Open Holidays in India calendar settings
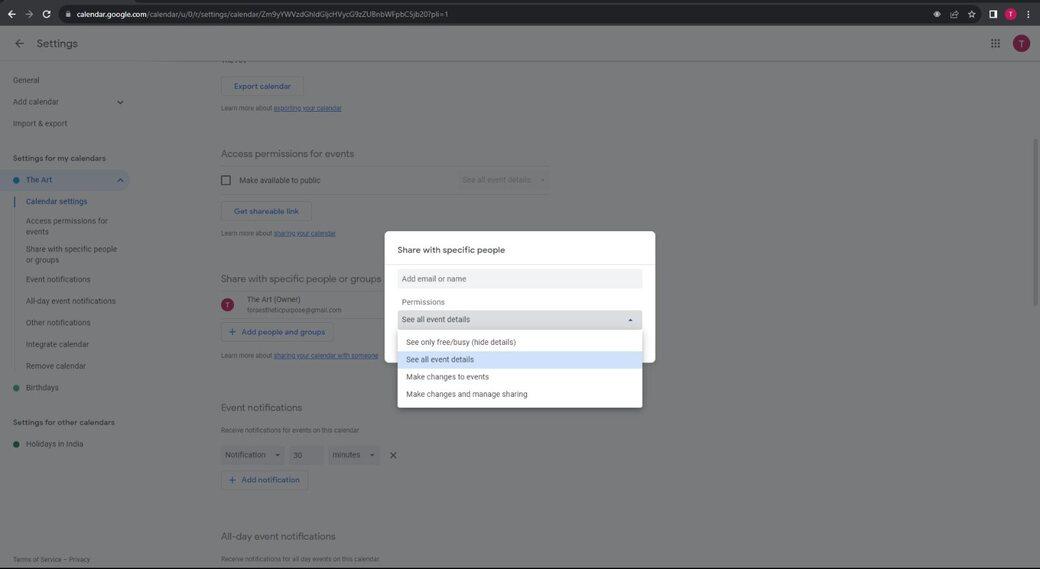 pos(54,444)
